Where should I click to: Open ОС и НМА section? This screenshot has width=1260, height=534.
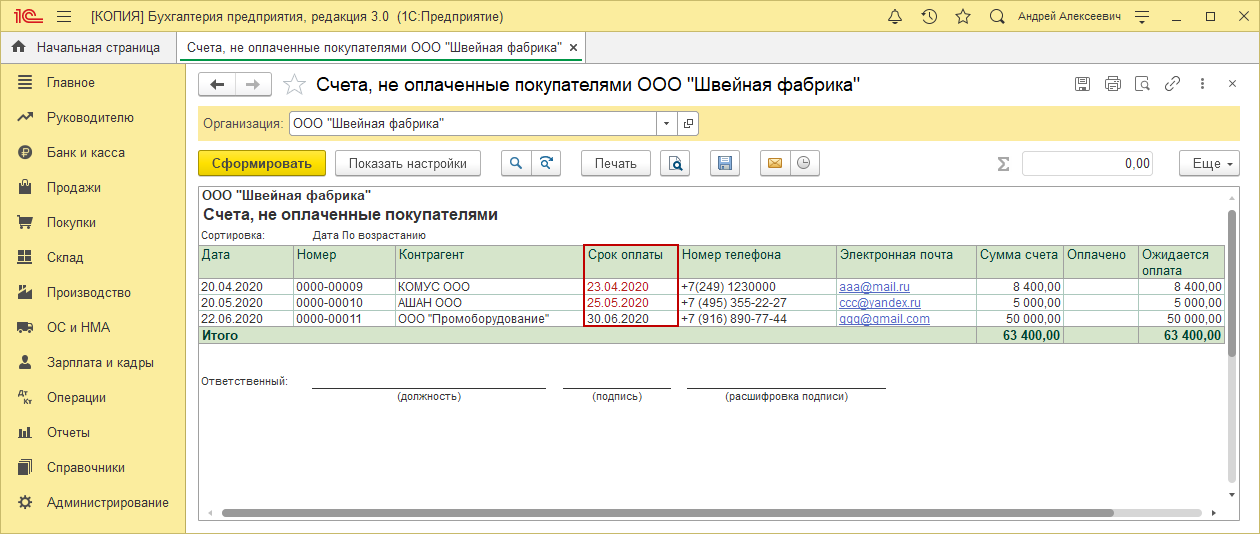click(78, 327)
